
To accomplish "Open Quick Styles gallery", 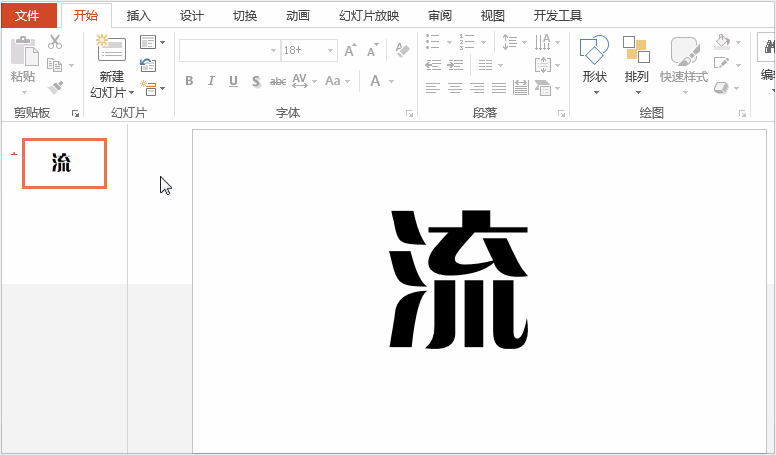I will 684,64.
